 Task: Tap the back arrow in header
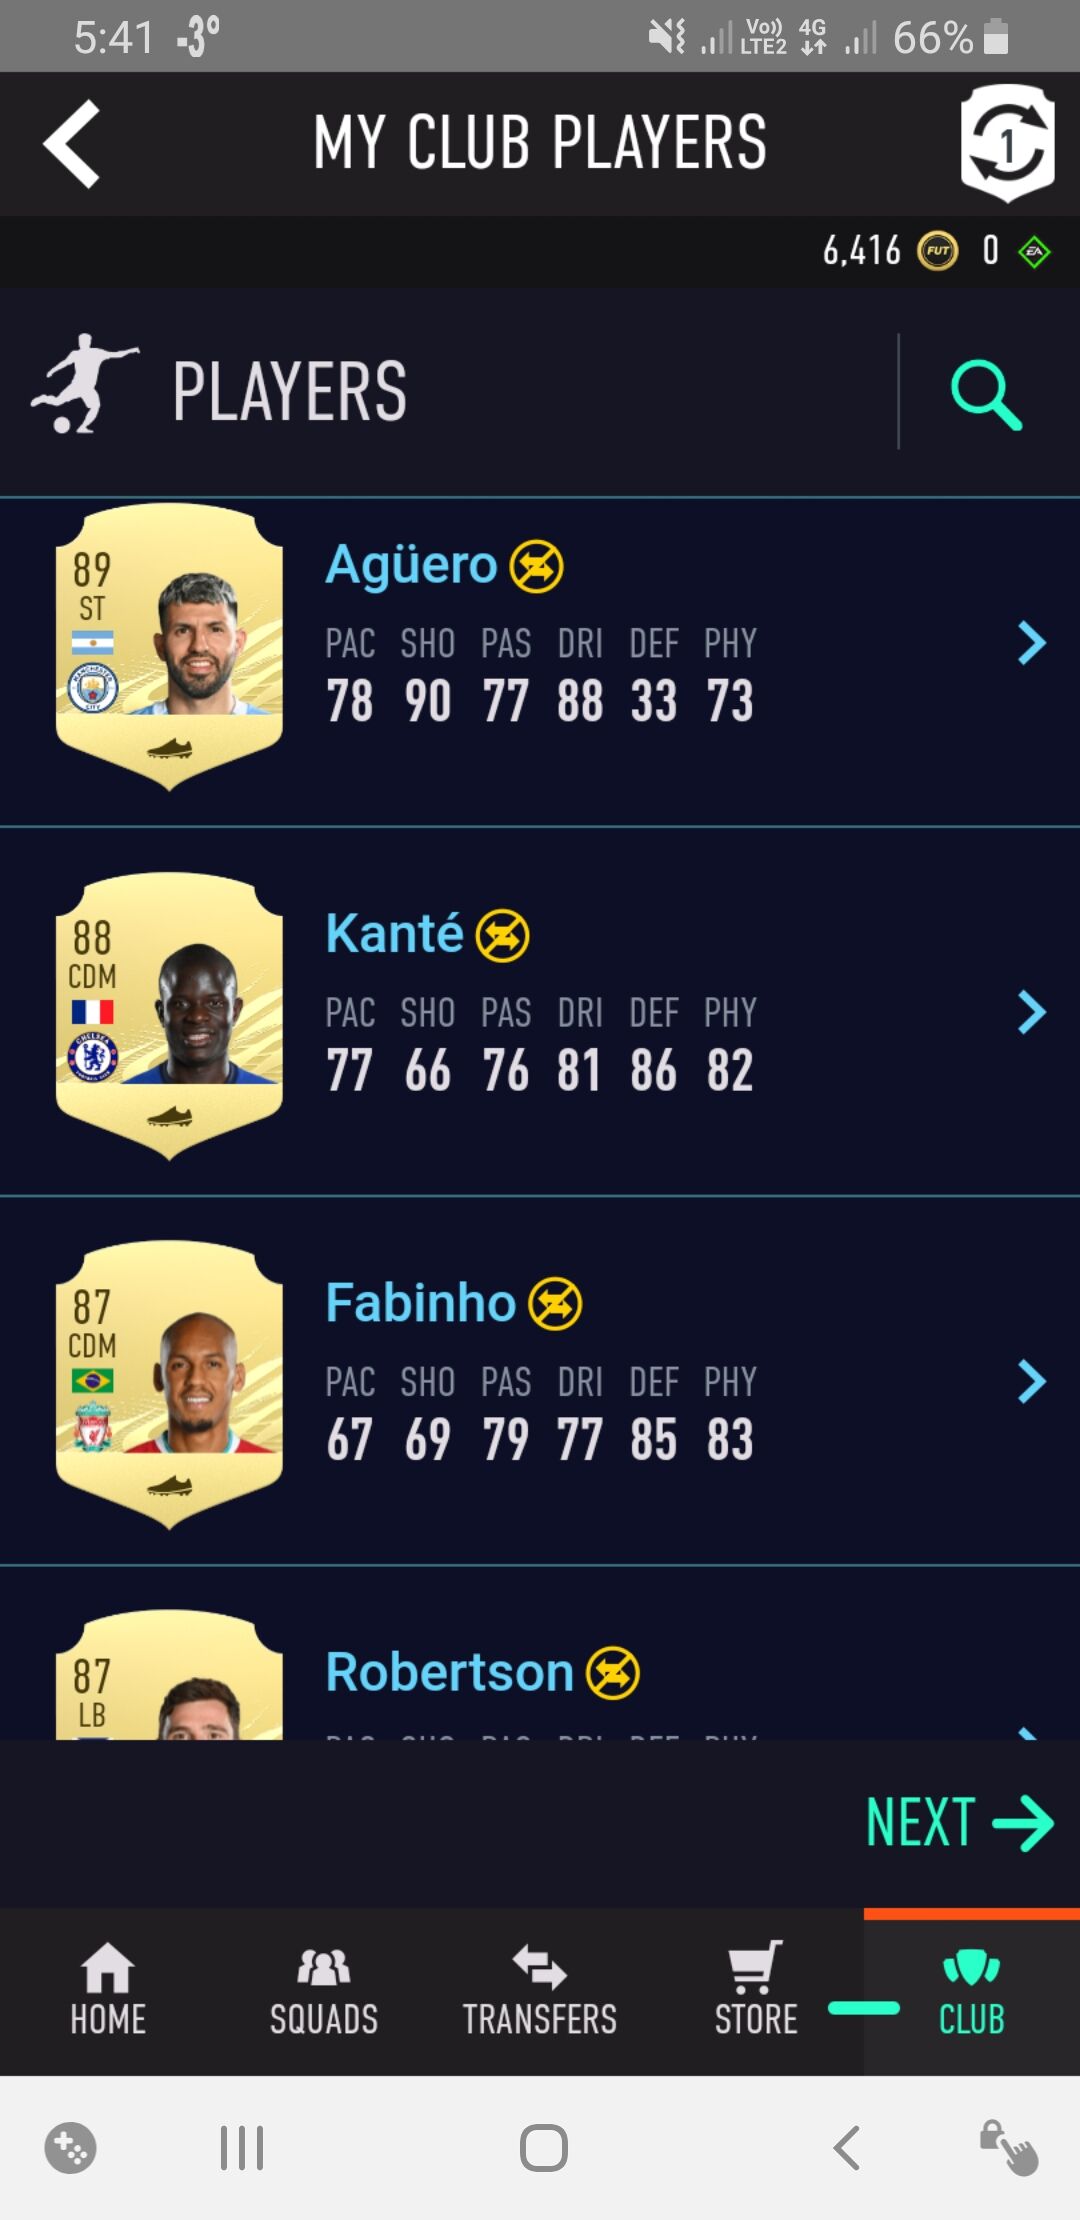pos(72,144)
